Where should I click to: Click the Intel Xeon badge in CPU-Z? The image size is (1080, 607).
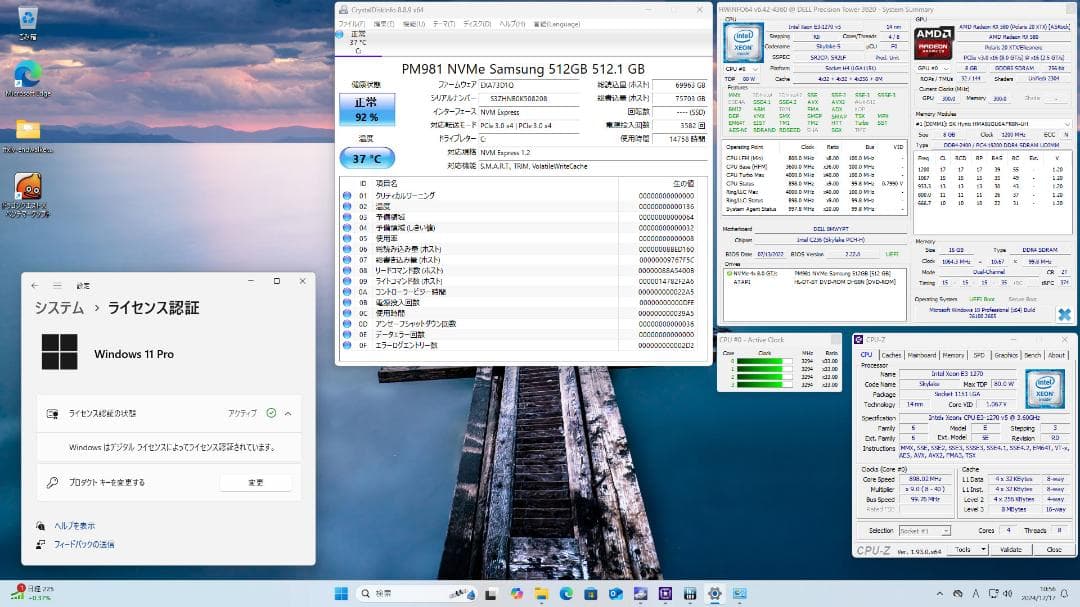[1045, 390]
